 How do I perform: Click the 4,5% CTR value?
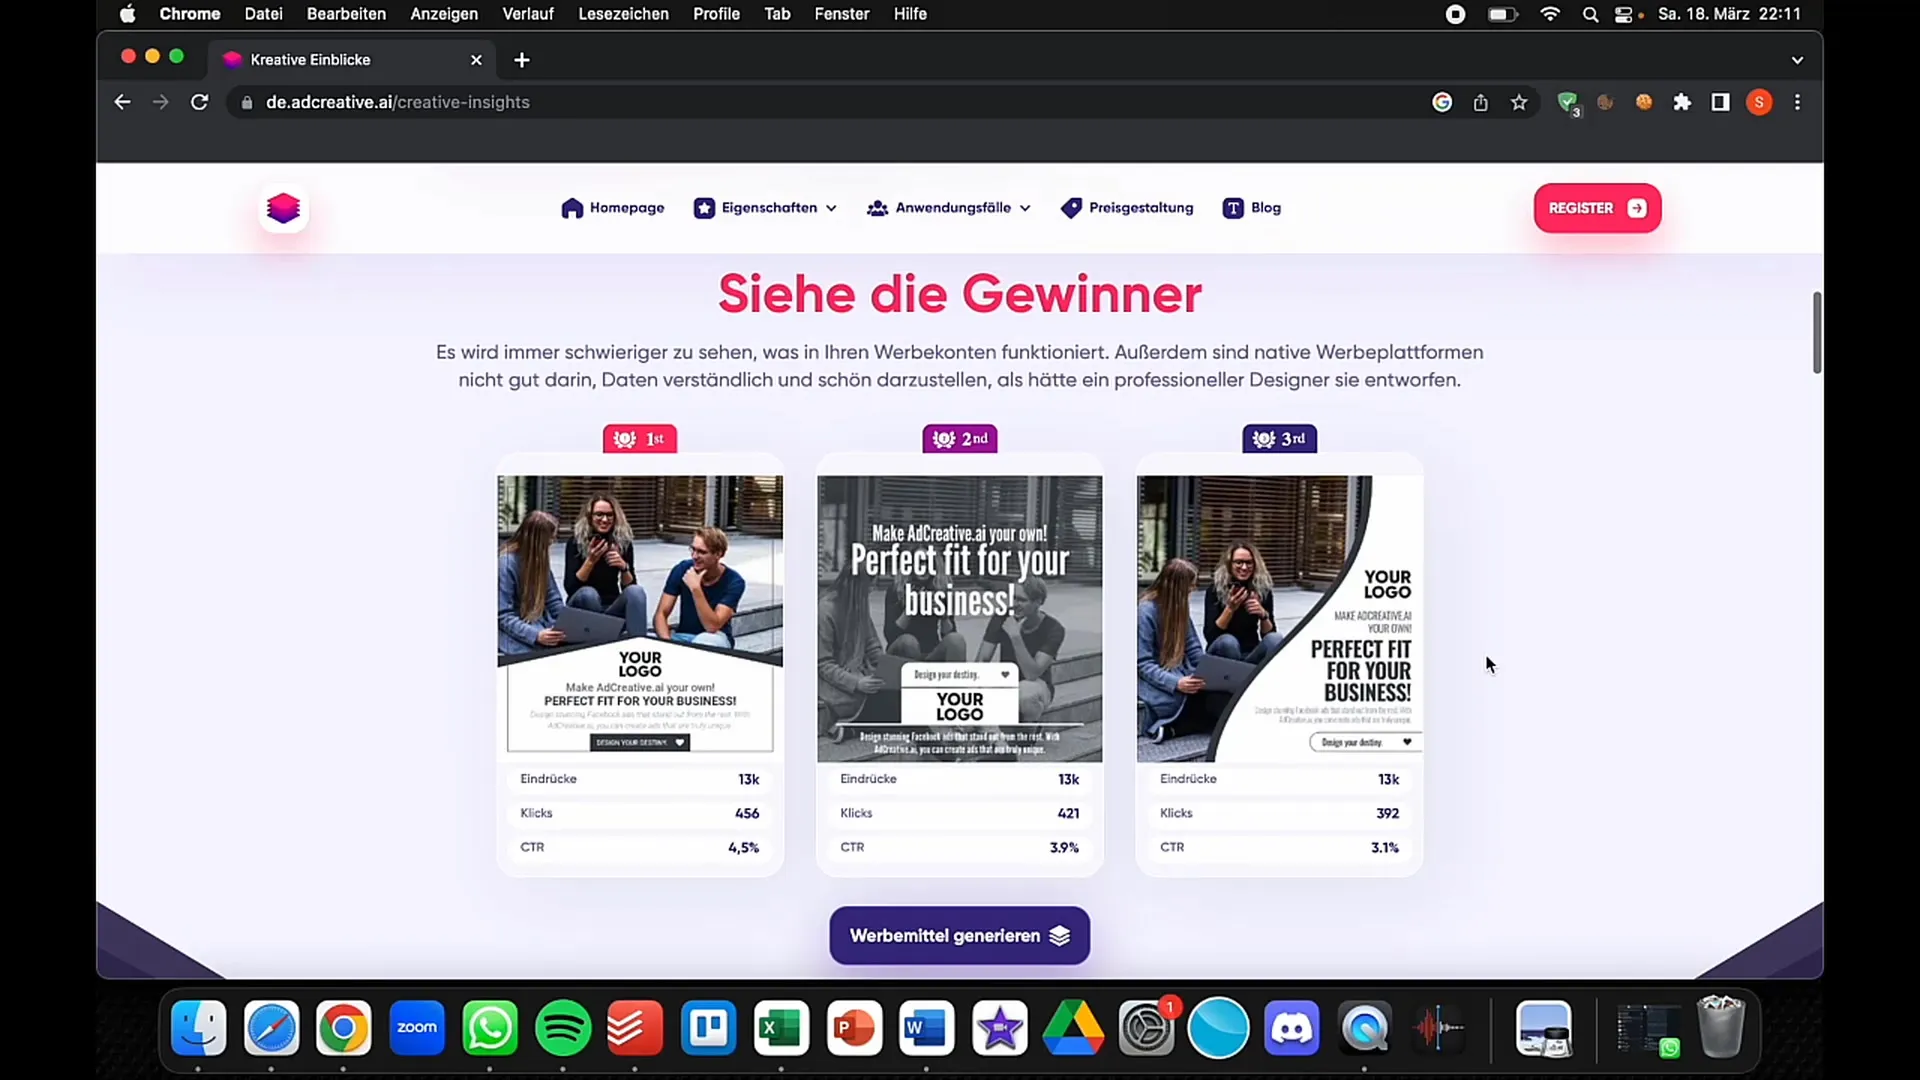[x=743, y=848]
